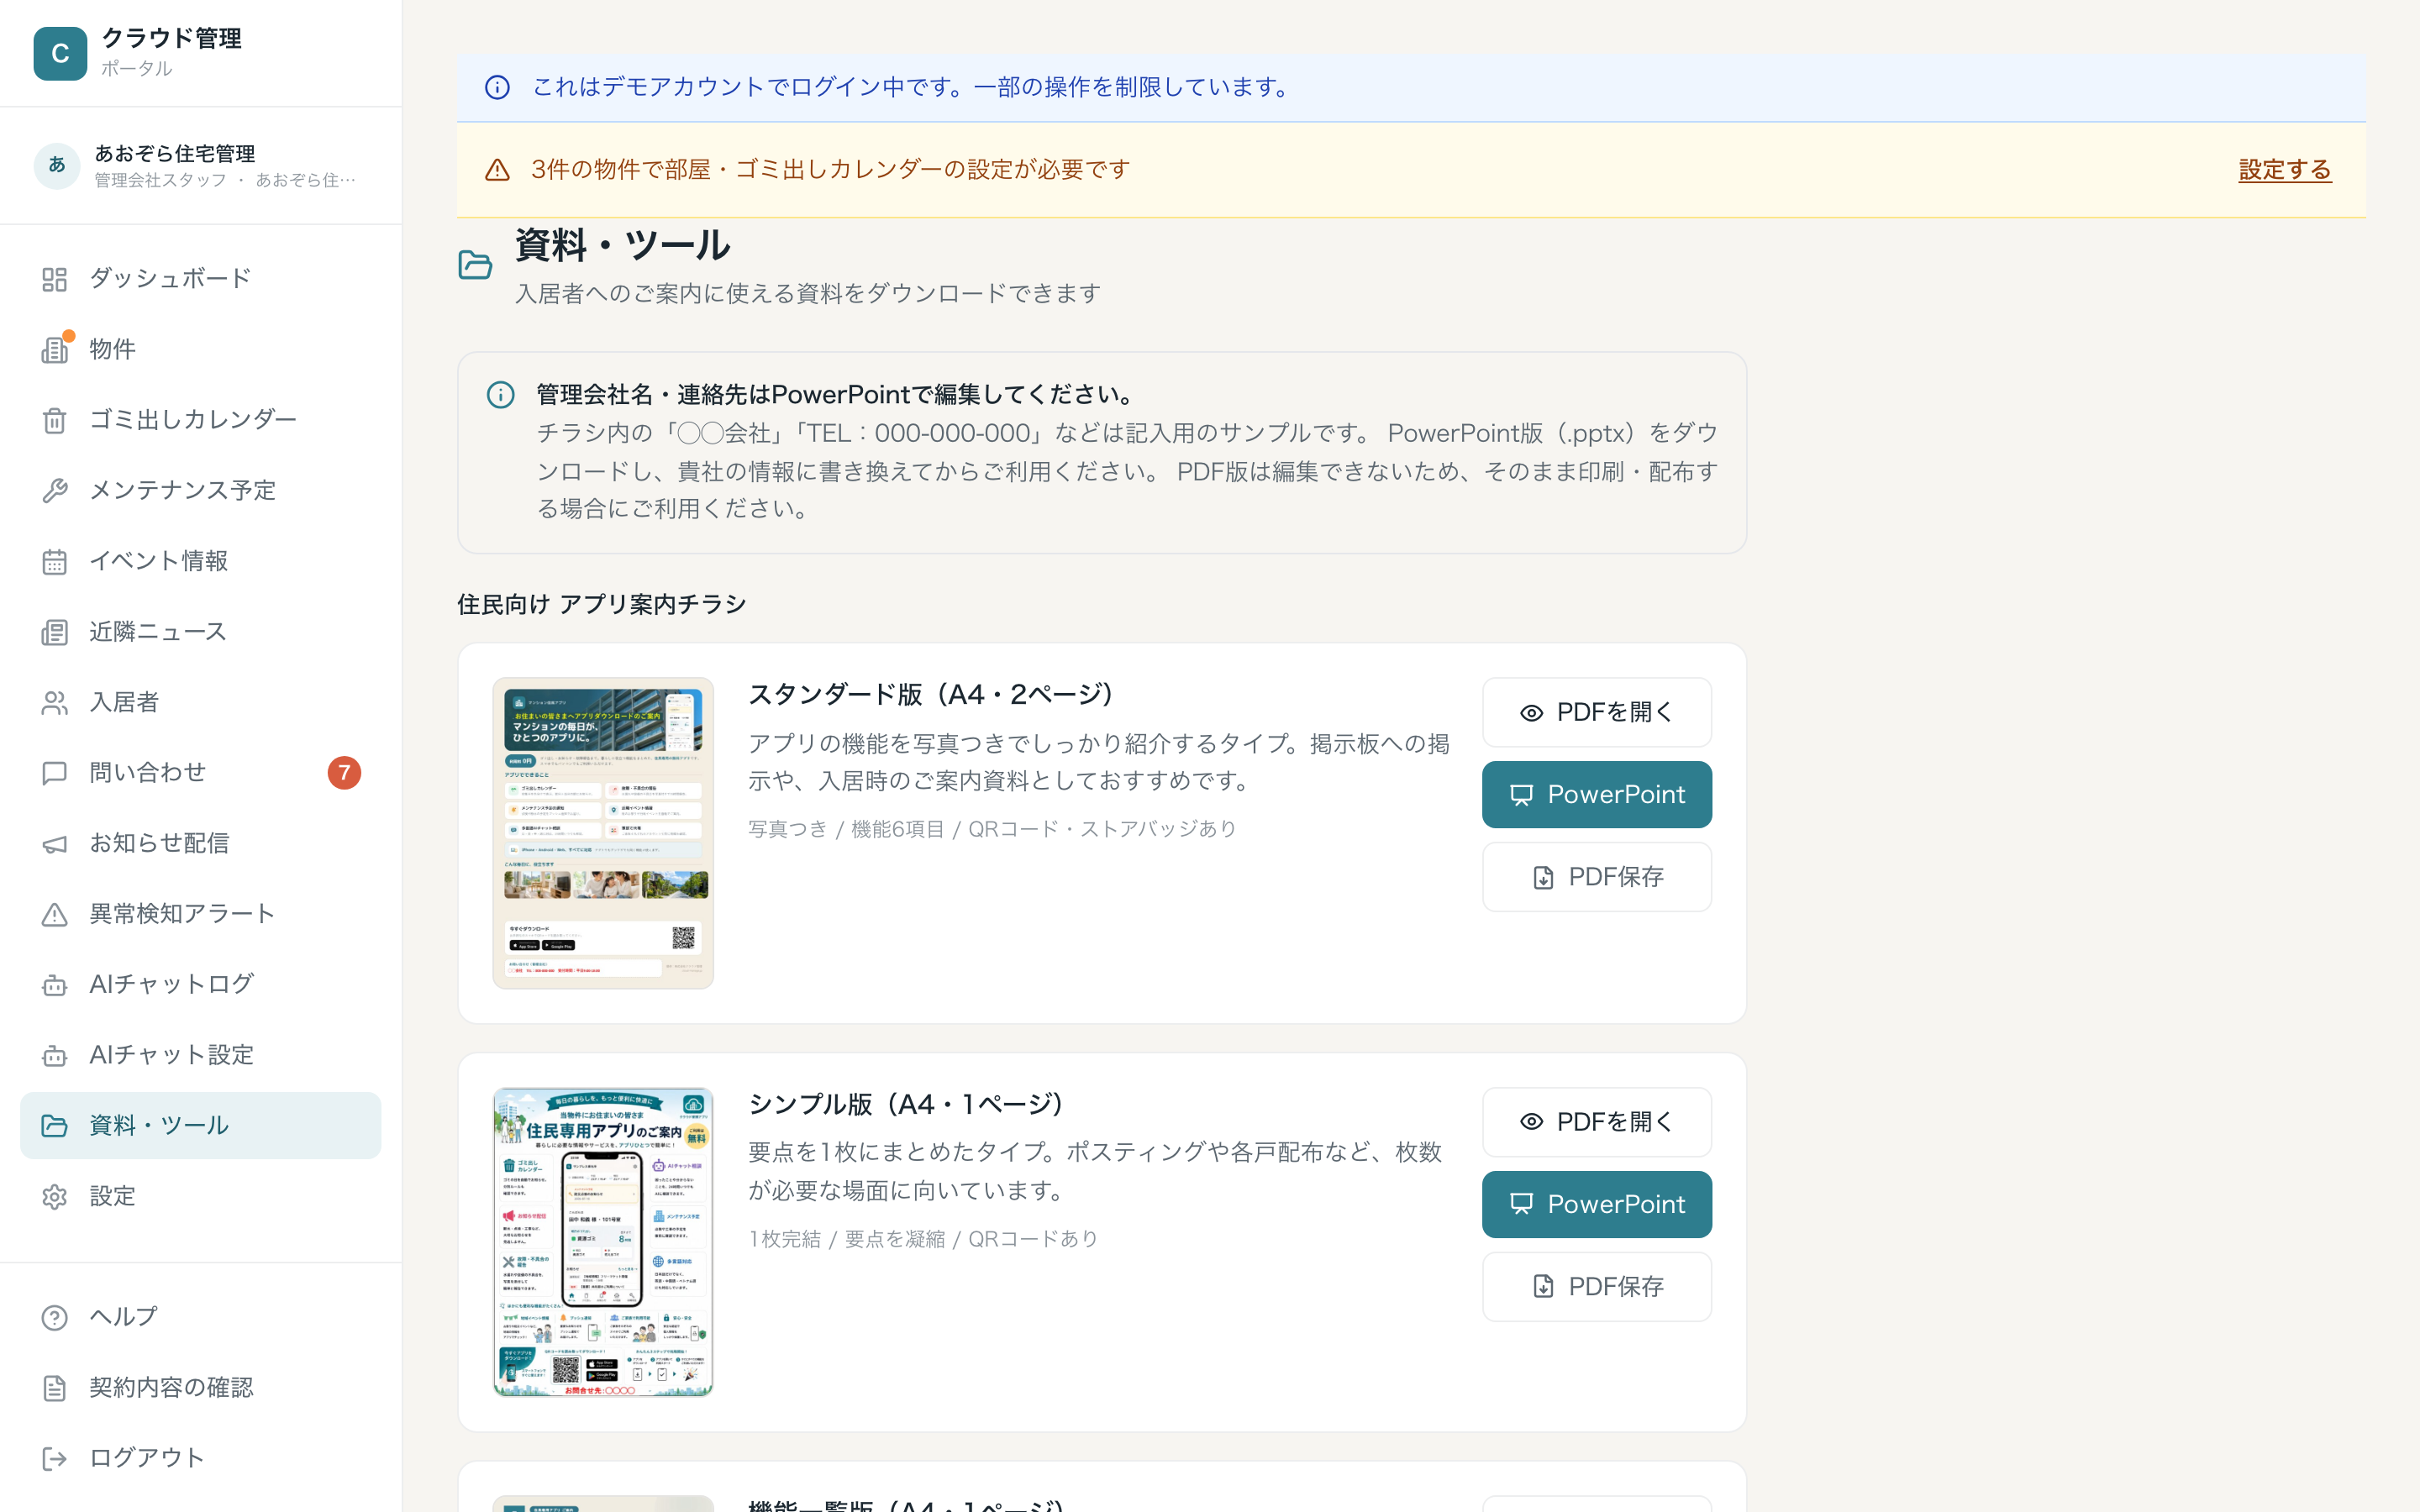Select the ゴミ出しカレンダー menu label
This screenshot has height=1512, width=2420.
point(193,420)
